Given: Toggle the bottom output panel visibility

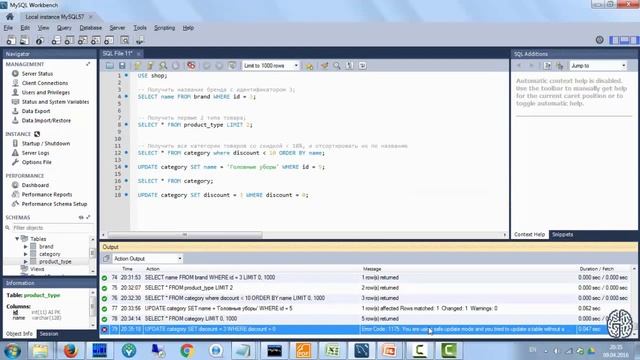Looking at the screenshot, I should pyautogui.click(x=624, y=40).
